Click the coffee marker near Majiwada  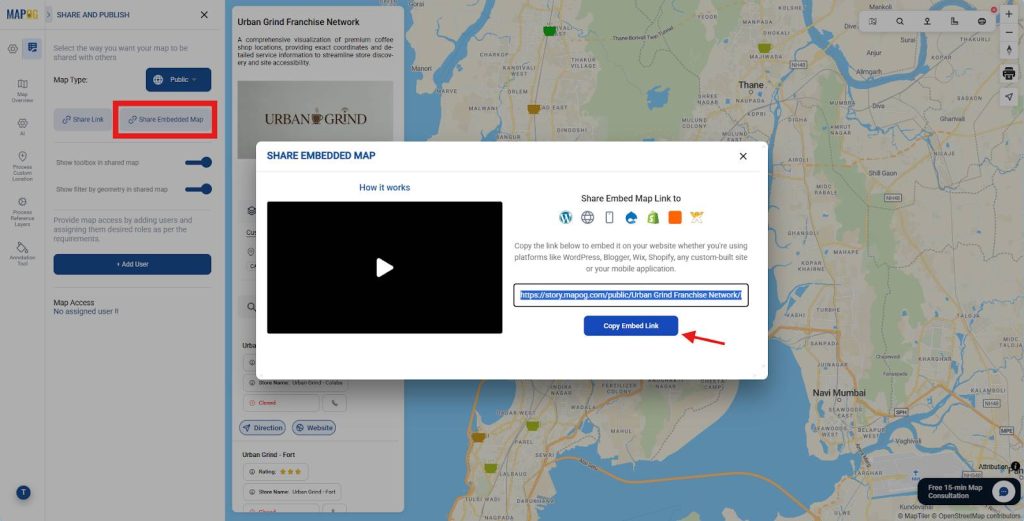coord(763,48)
